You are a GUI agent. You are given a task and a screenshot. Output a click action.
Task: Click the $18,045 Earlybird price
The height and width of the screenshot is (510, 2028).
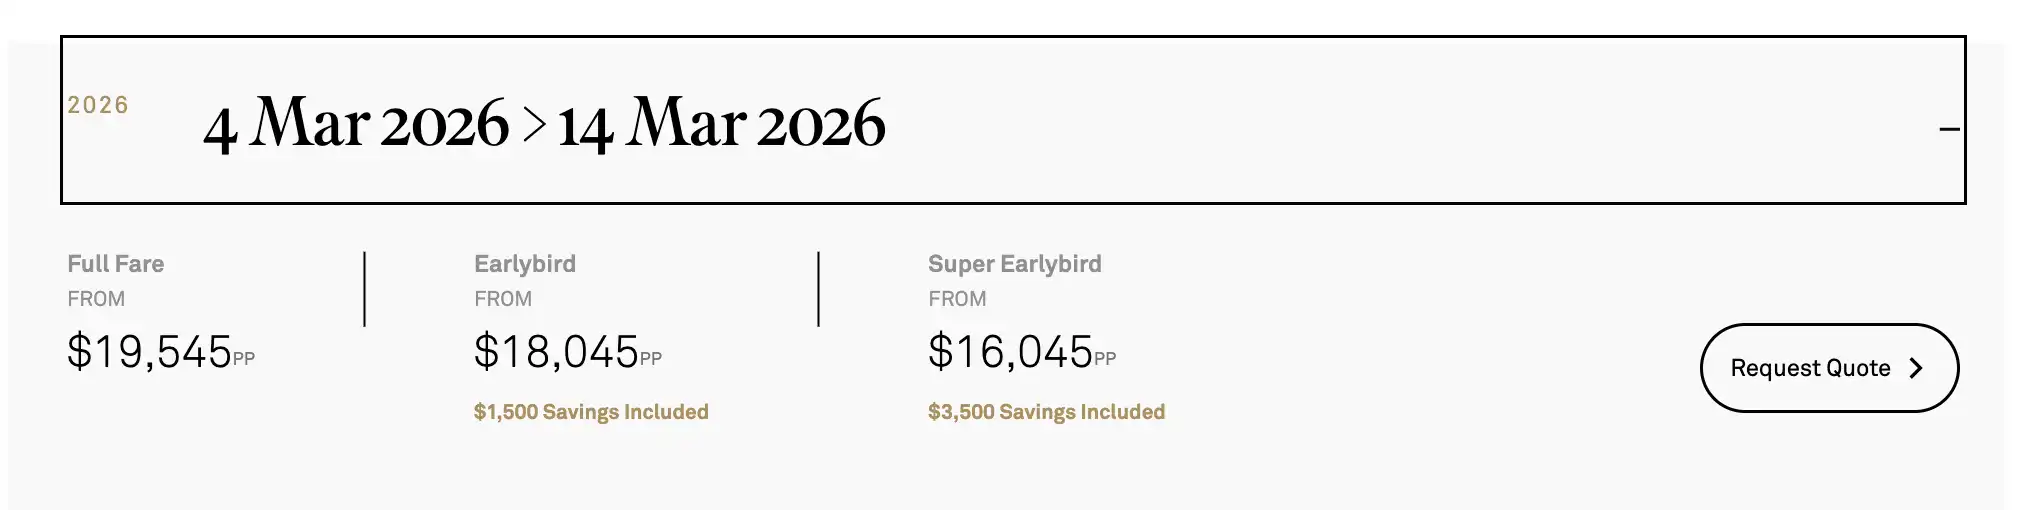click(x=556, y=352)
